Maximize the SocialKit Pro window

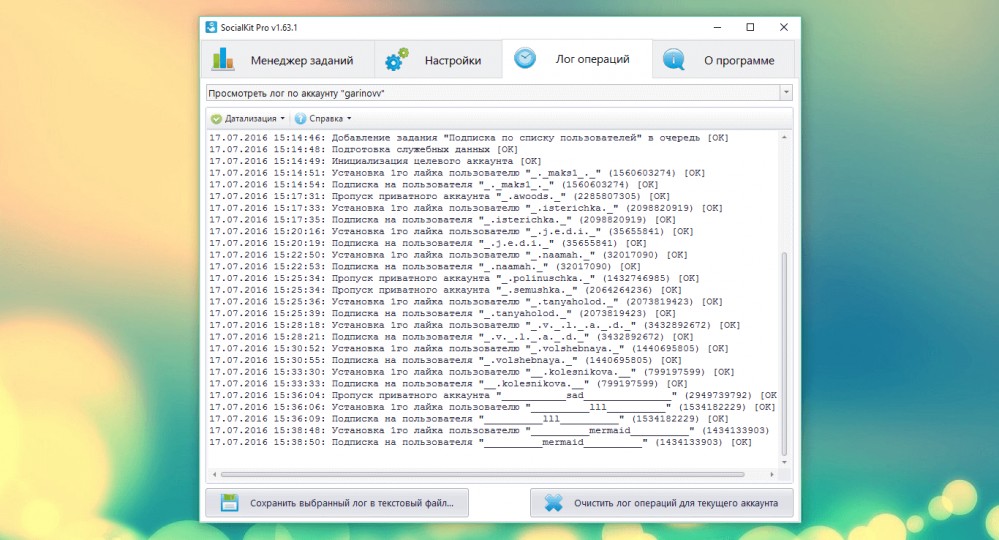pyautogui.click(x=751, y=27)
